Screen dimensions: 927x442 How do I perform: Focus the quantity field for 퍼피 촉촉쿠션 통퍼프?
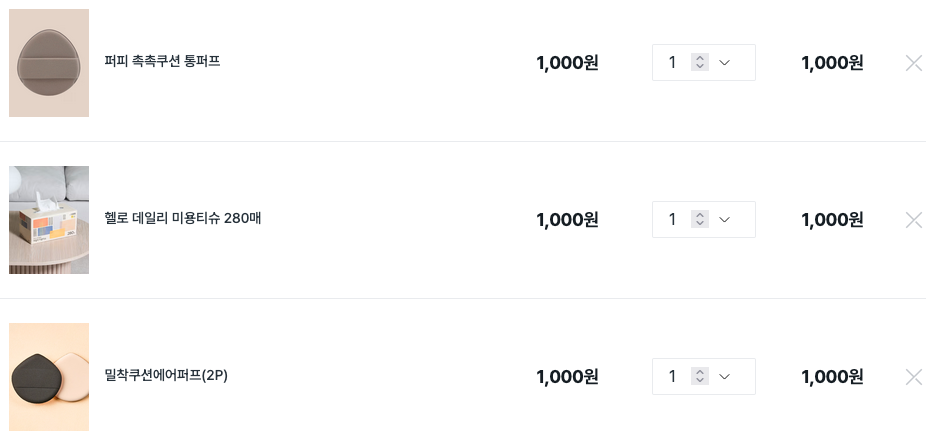click(673, 63)
